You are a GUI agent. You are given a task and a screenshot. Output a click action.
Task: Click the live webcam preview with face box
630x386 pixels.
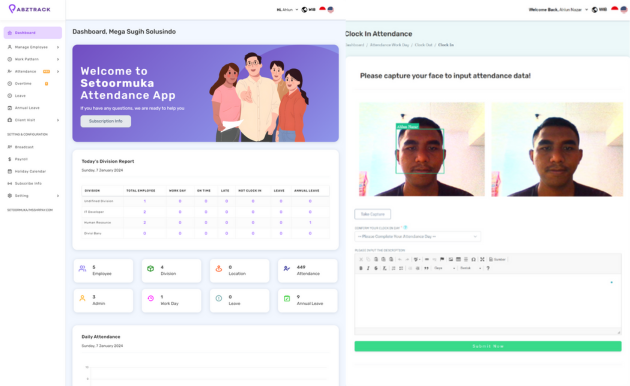[422, 149]
